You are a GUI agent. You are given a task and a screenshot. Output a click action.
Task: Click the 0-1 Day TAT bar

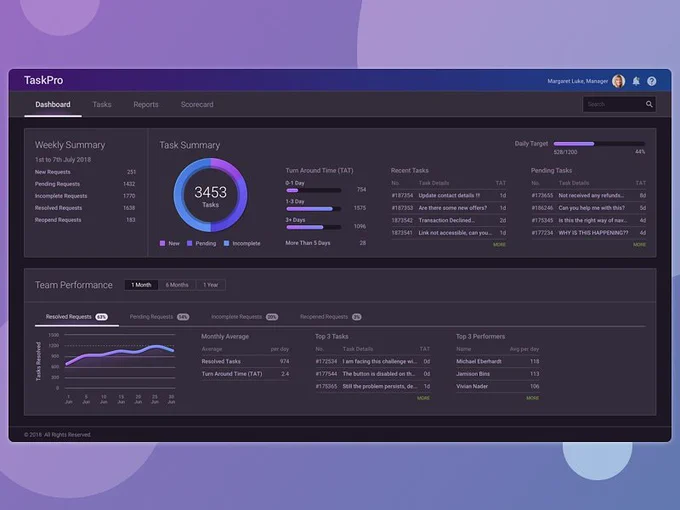[x=314, y=190]
